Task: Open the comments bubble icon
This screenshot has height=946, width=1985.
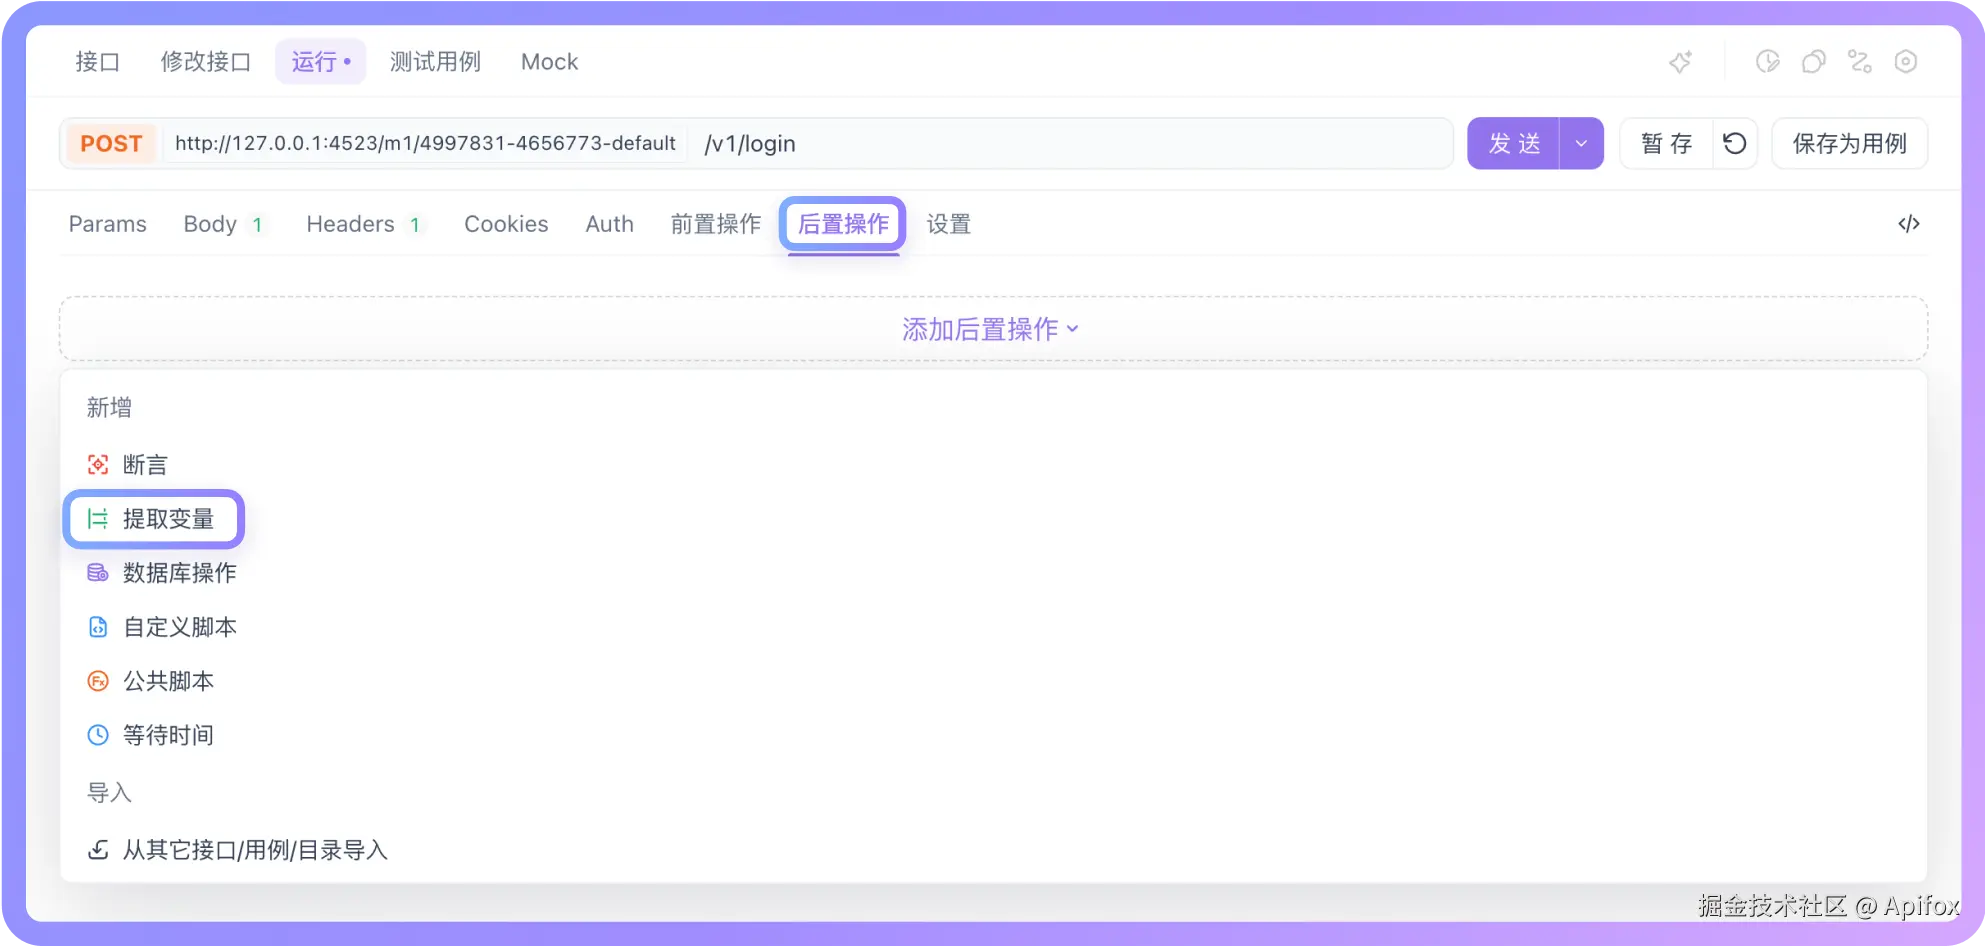Action: tap(1814, 62)
